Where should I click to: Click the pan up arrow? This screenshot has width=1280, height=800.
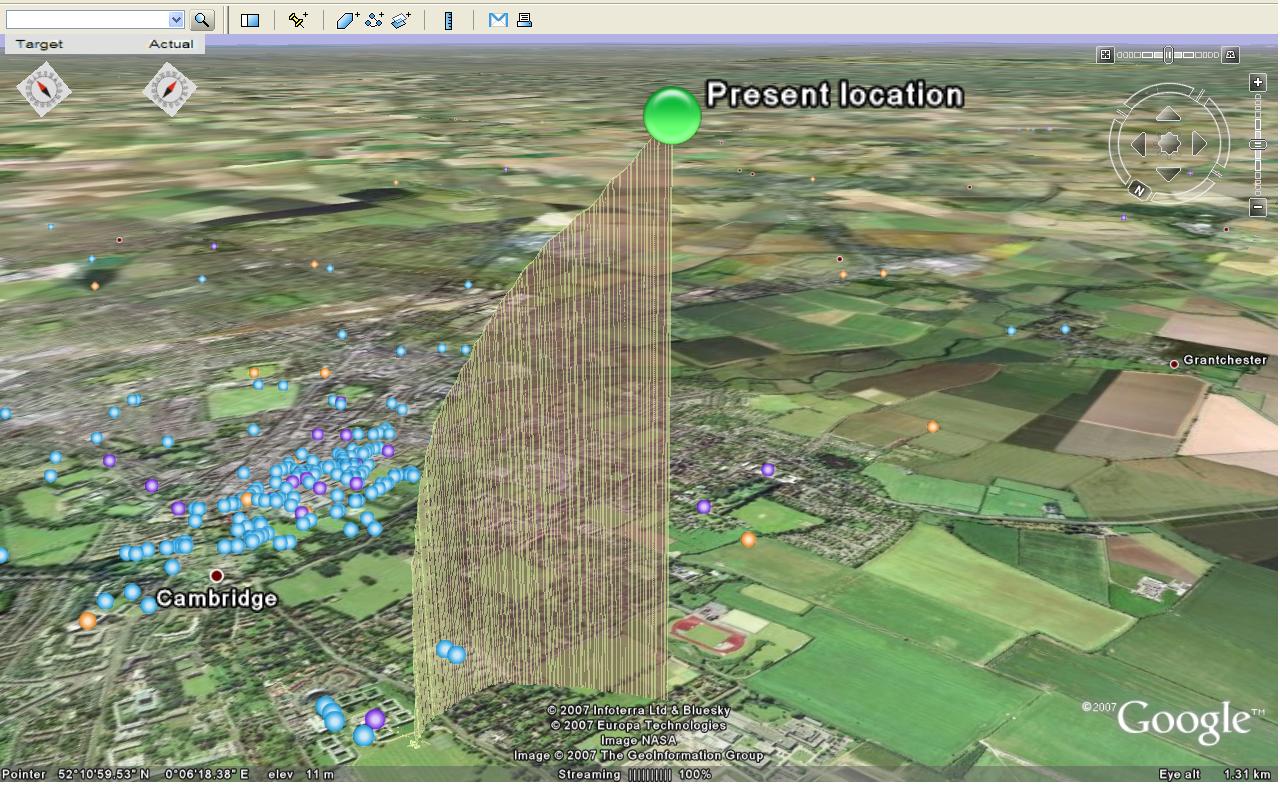[1169, 115]
